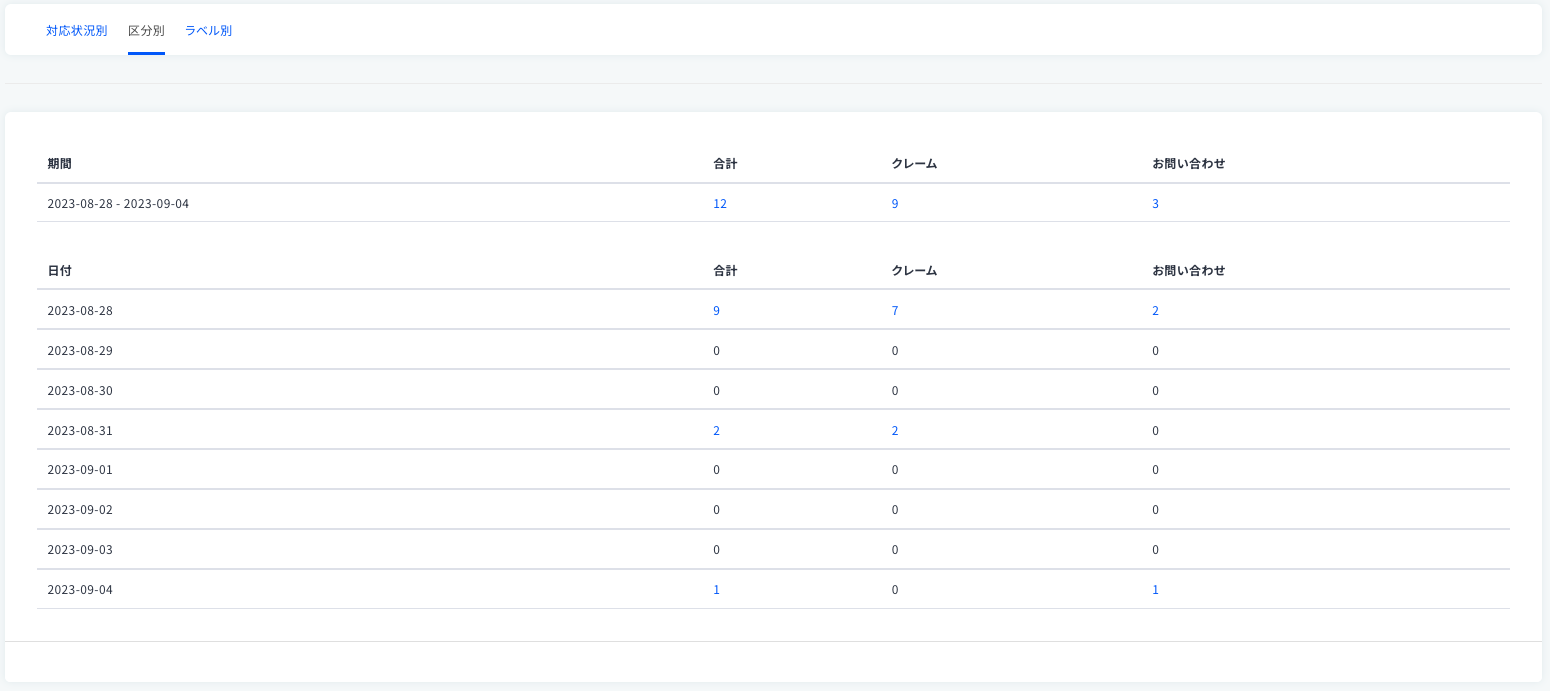Click the 2023-09-02 date cell
This screenshot has height=691, width=1550.
click(80, 510)
